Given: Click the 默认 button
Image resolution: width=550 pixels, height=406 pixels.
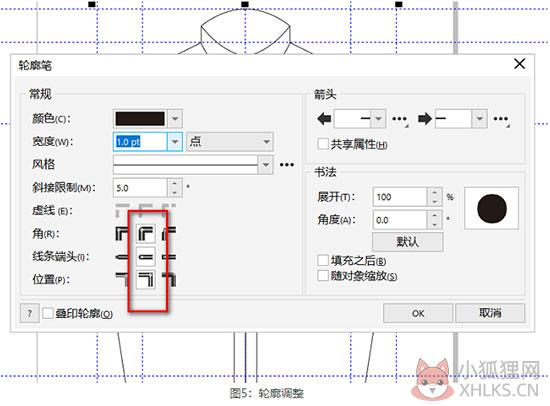Looking at the screenshot, I should click(408, 242).
